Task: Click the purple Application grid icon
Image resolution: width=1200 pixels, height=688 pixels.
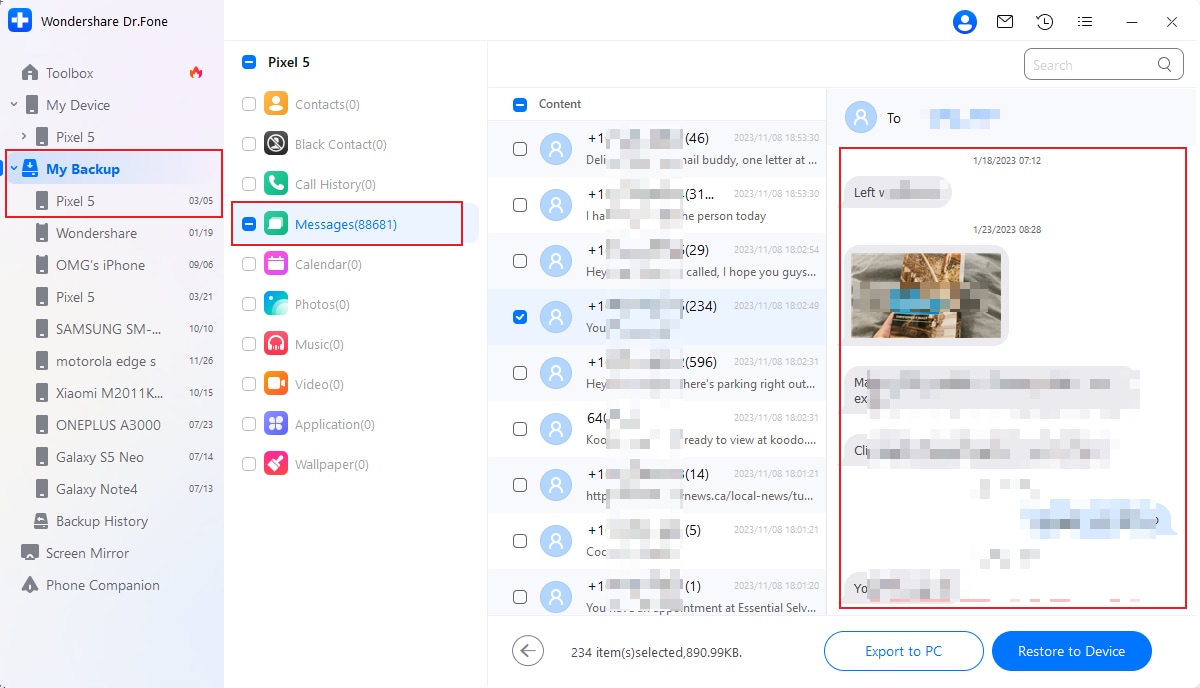Action: pos(276,424)
